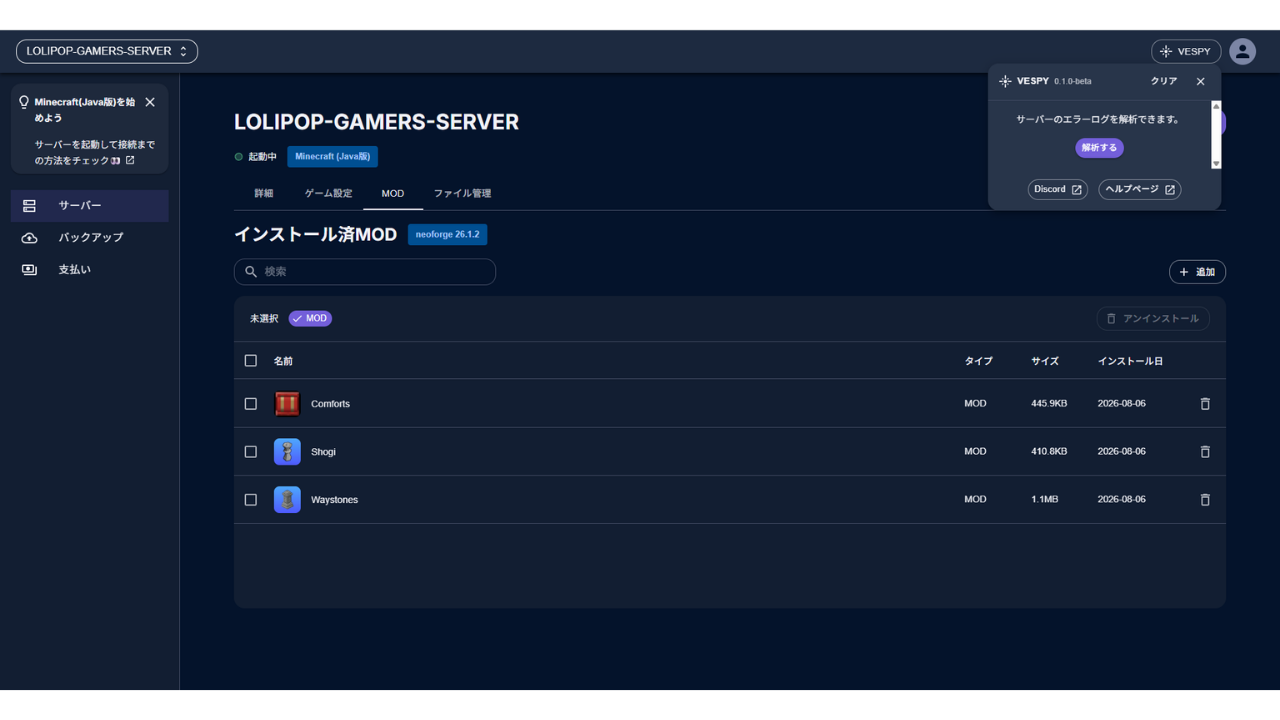This screenshot has width=1280, height=720.
Task: Click the アンインストール button
Action: 1153,319
